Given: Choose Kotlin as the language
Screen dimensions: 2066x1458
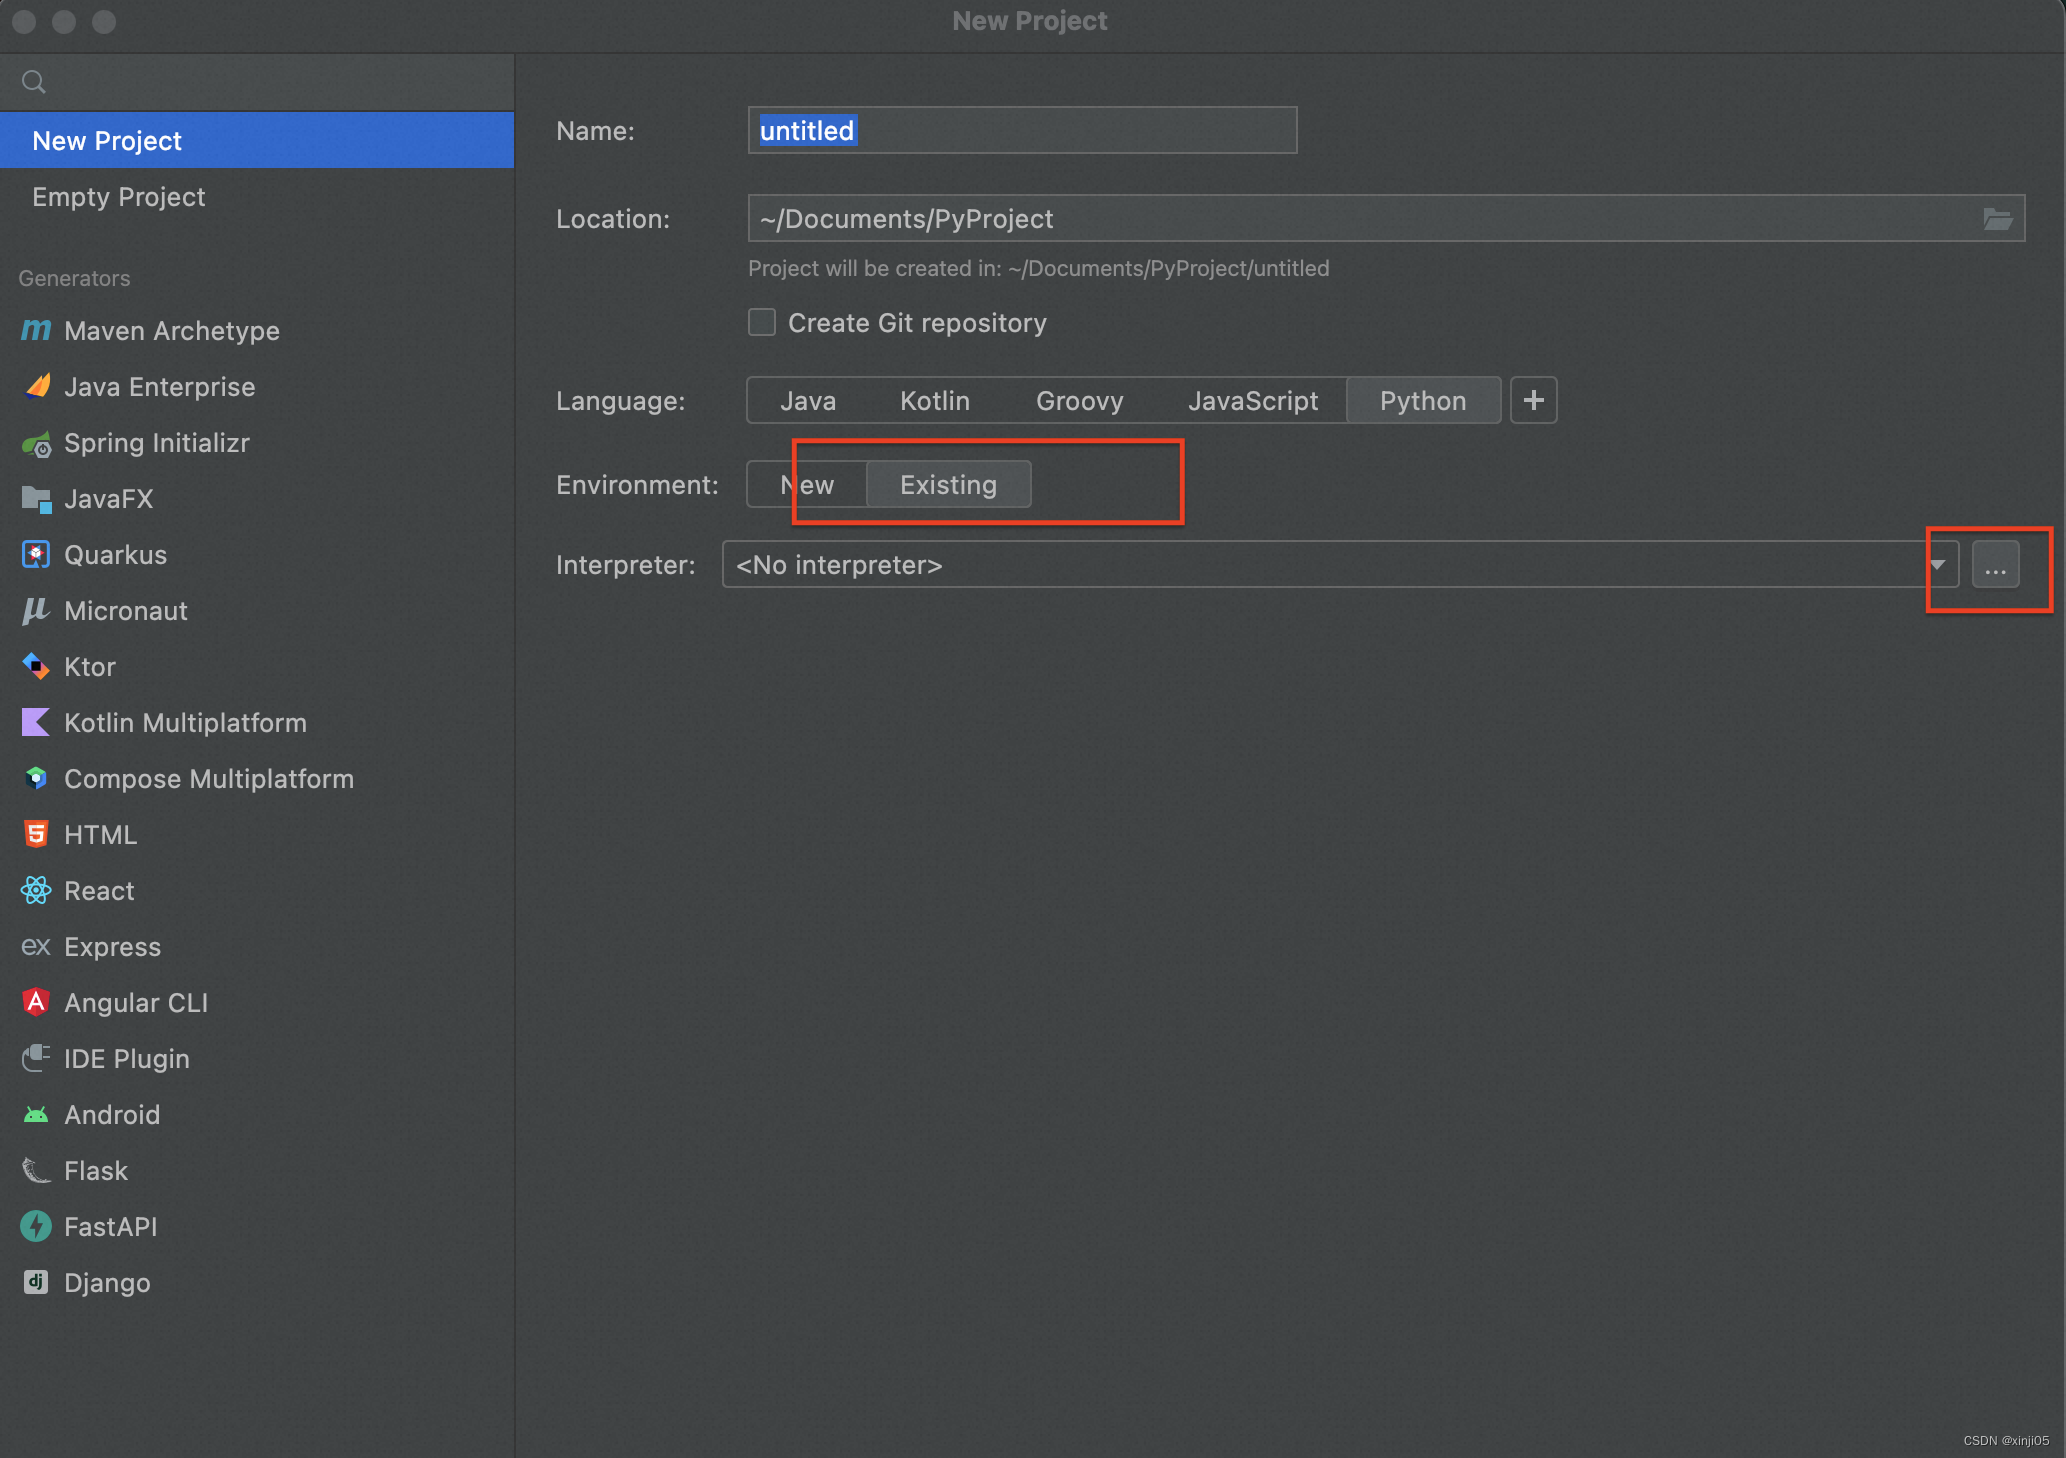Looking at the screenshot, I should click(x=934, y=401).
